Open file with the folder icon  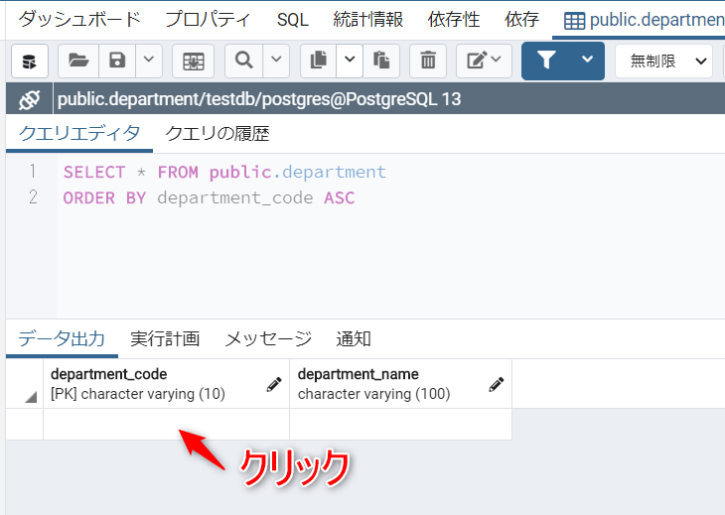click(x=79, y=61)
